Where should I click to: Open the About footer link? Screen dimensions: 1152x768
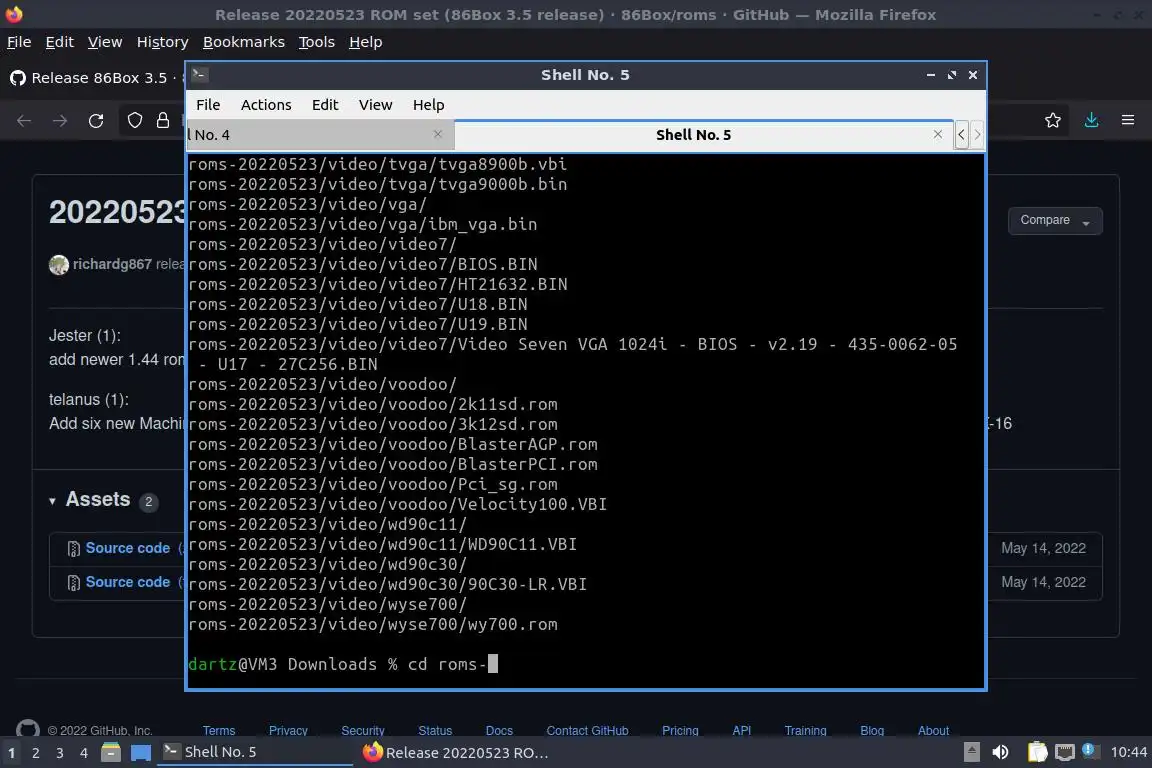pyautogui.click(x=933, y=731)
